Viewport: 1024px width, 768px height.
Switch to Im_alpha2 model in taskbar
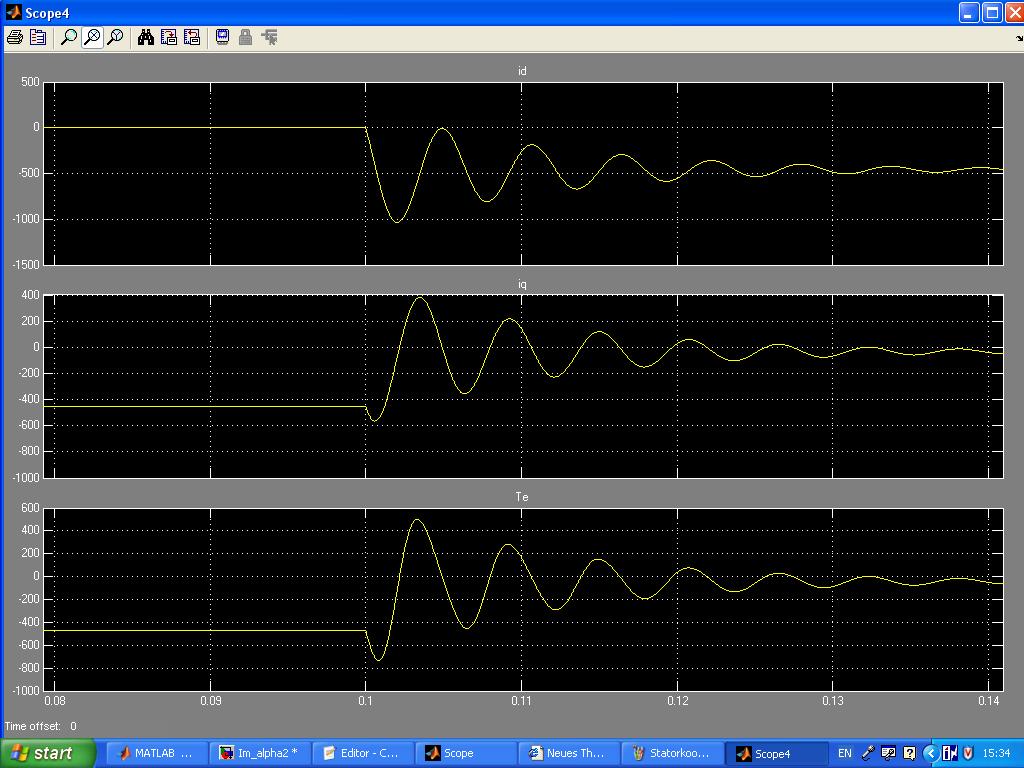pyautogui.click(x=260, y=753)
